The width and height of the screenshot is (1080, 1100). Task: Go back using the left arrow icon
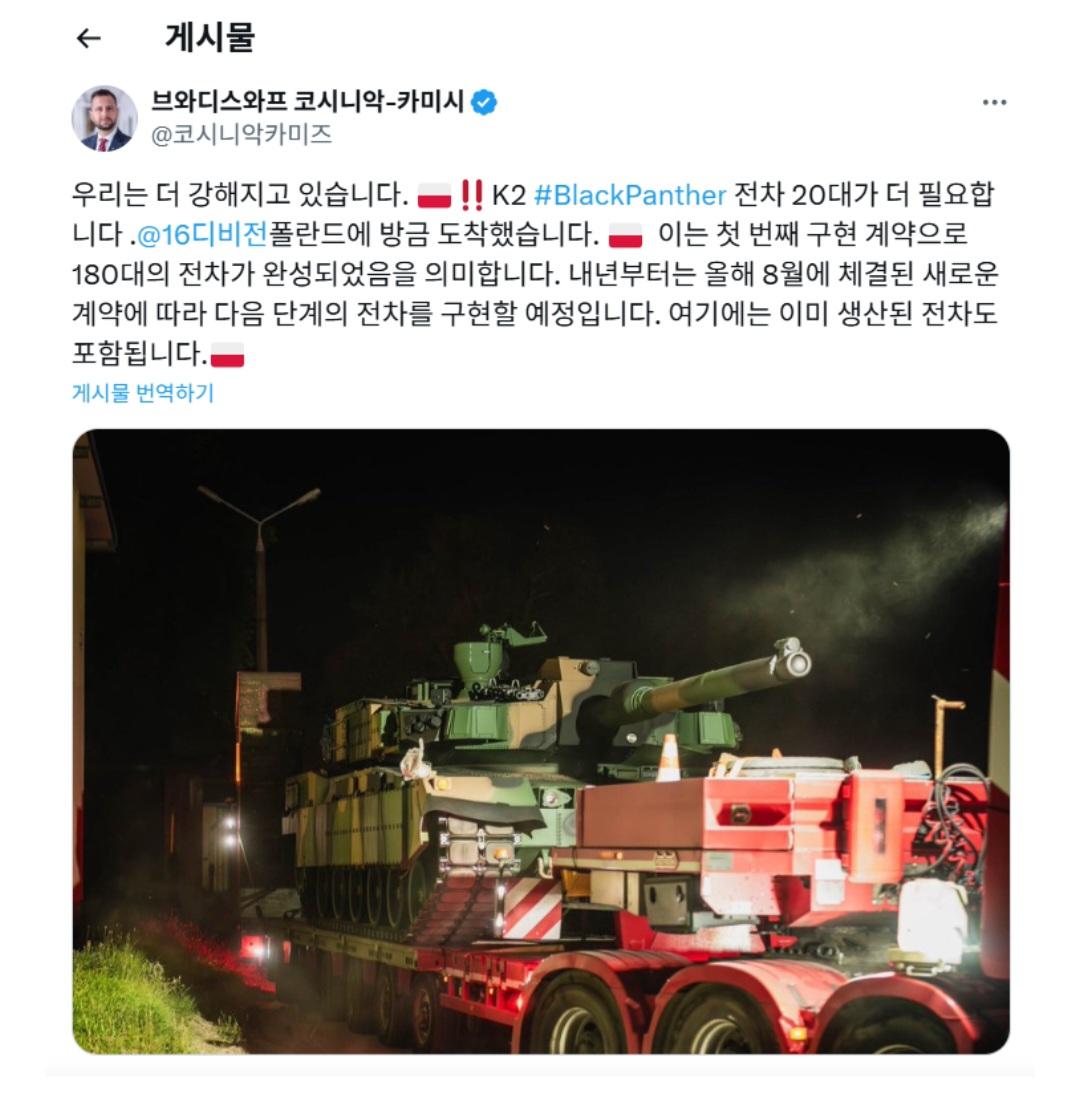tap(88, 39)
